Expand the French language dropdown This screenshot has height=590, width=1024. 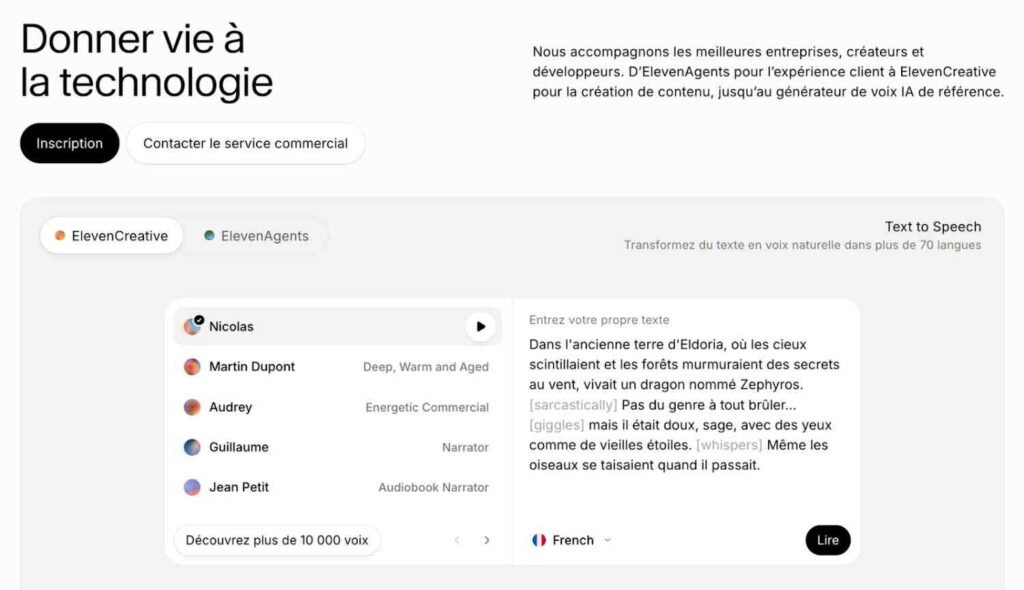(607, 540)
